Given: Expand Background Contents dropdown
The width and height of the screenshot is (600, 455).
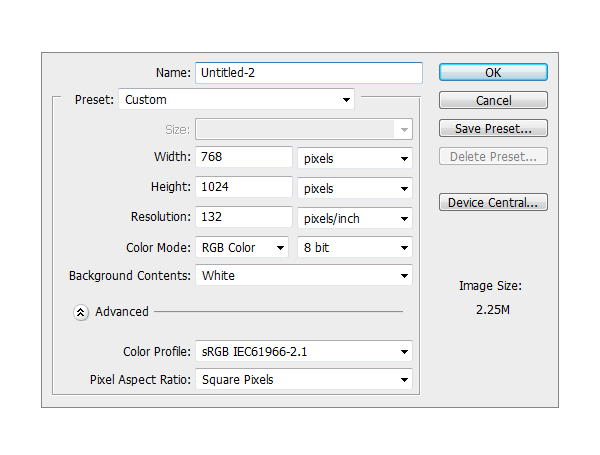Looking at the screenshot, I should pos(304,276).
